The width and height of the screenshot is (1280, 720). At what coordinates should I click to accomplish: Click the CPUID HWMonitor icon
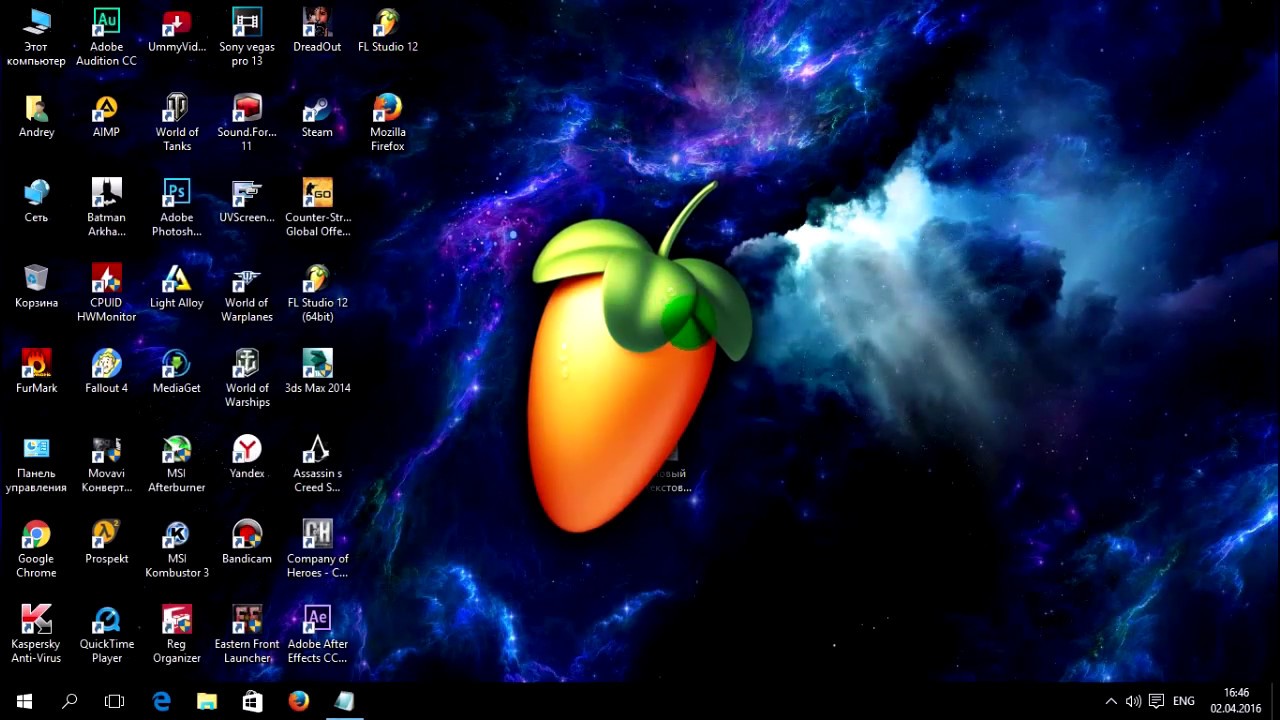pos(106,292)
